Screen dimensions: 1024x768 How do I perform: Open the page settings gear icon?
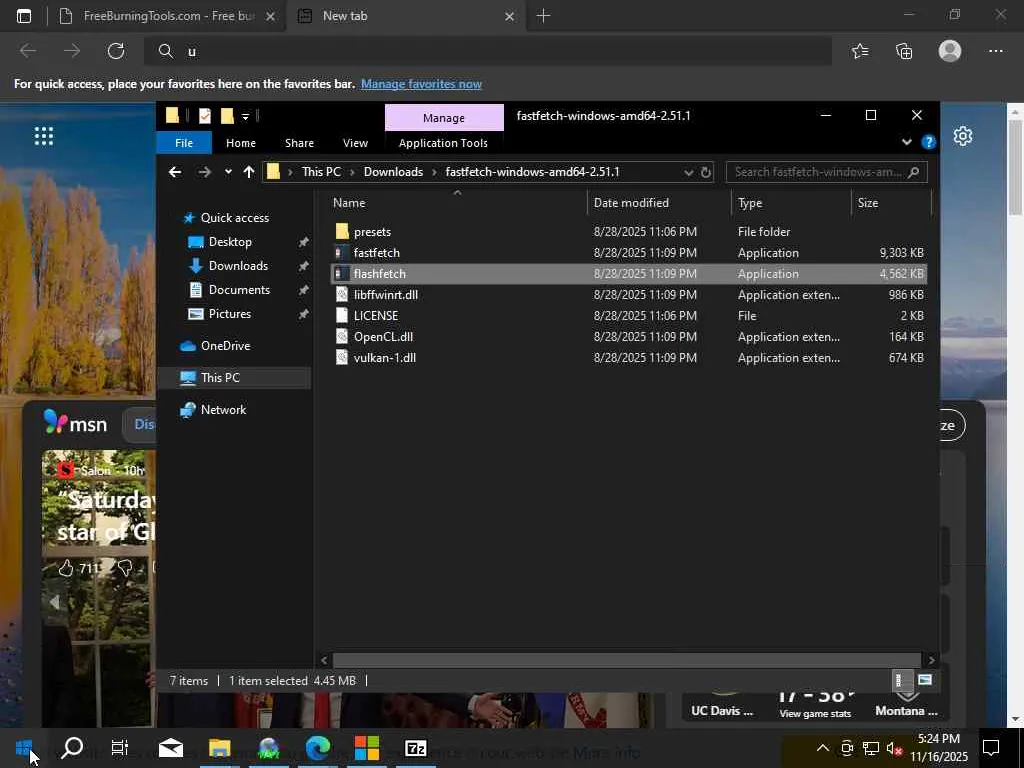click(x=962, y=137)
